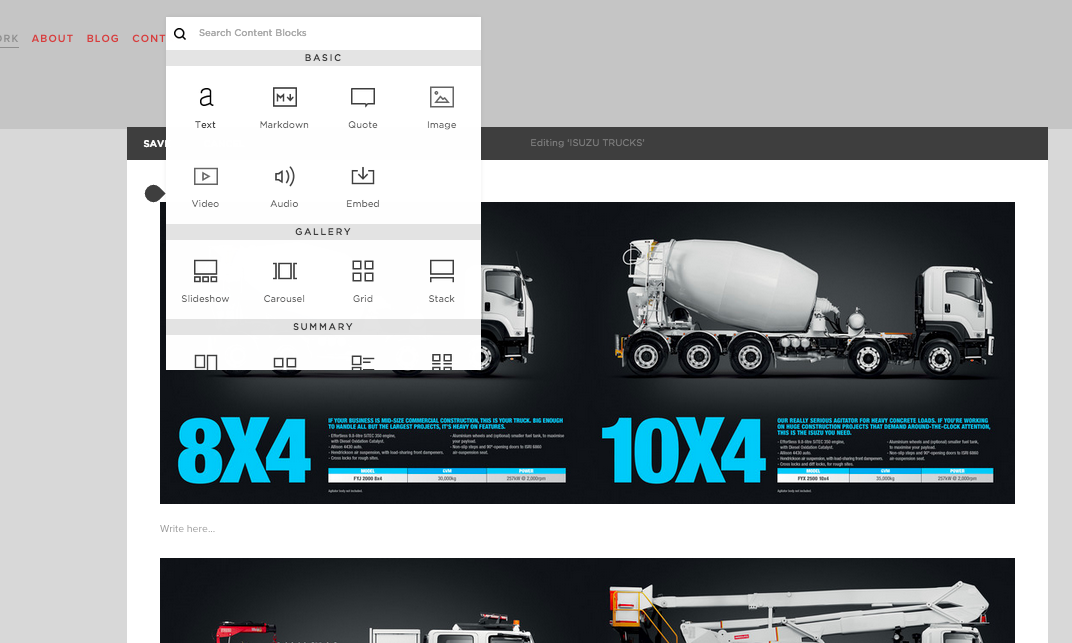Select the 8X4 and 10X4 trucks image
The width and height of the screenshot is (1072, 643).
tap(587, 353)
